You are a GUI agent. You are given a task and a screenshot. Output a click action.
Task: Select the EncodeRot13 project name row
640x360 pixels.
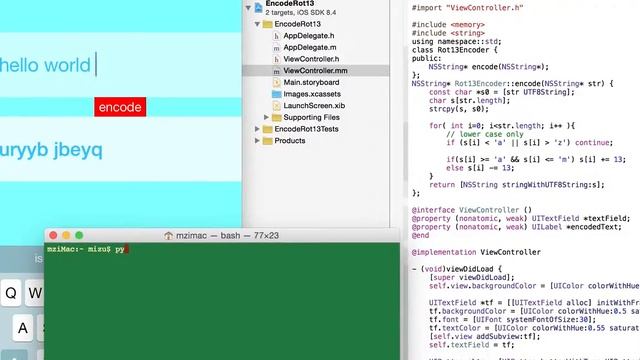290,4
